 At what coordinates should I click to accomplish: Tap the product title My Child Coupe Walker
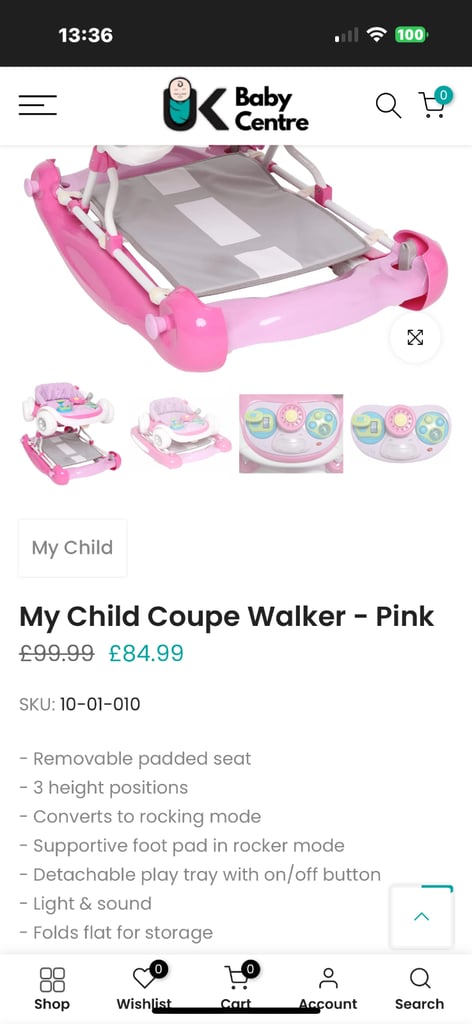[x=227, y=616]
